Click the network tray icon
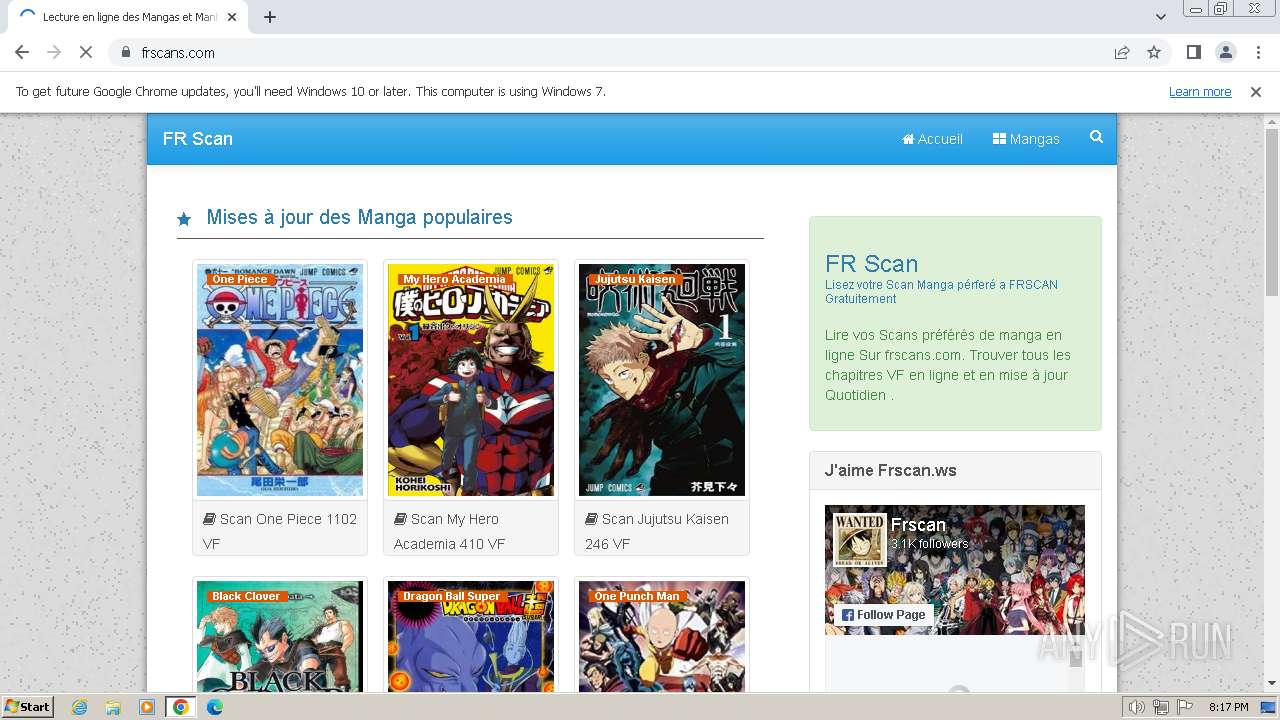 tap(1161, 707)
